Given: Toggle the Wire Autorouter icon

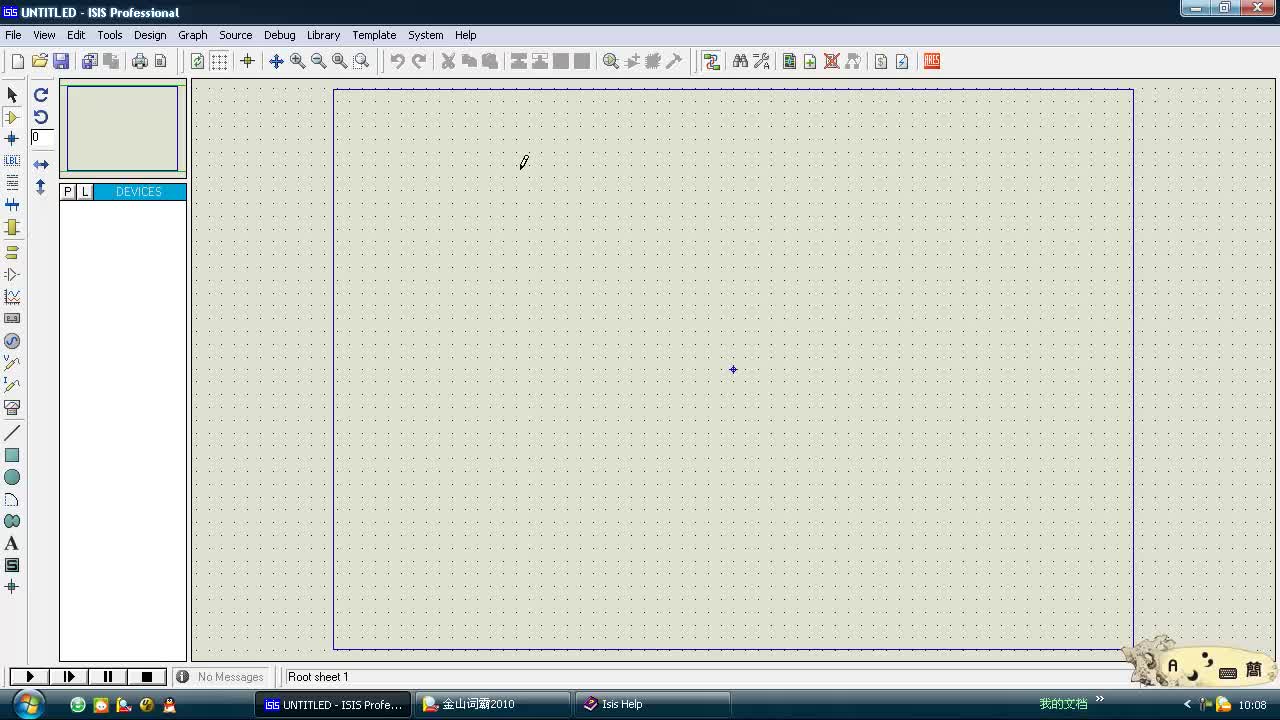Looking at the screenshot, I should pyautogui.click(x=712, y=62).
